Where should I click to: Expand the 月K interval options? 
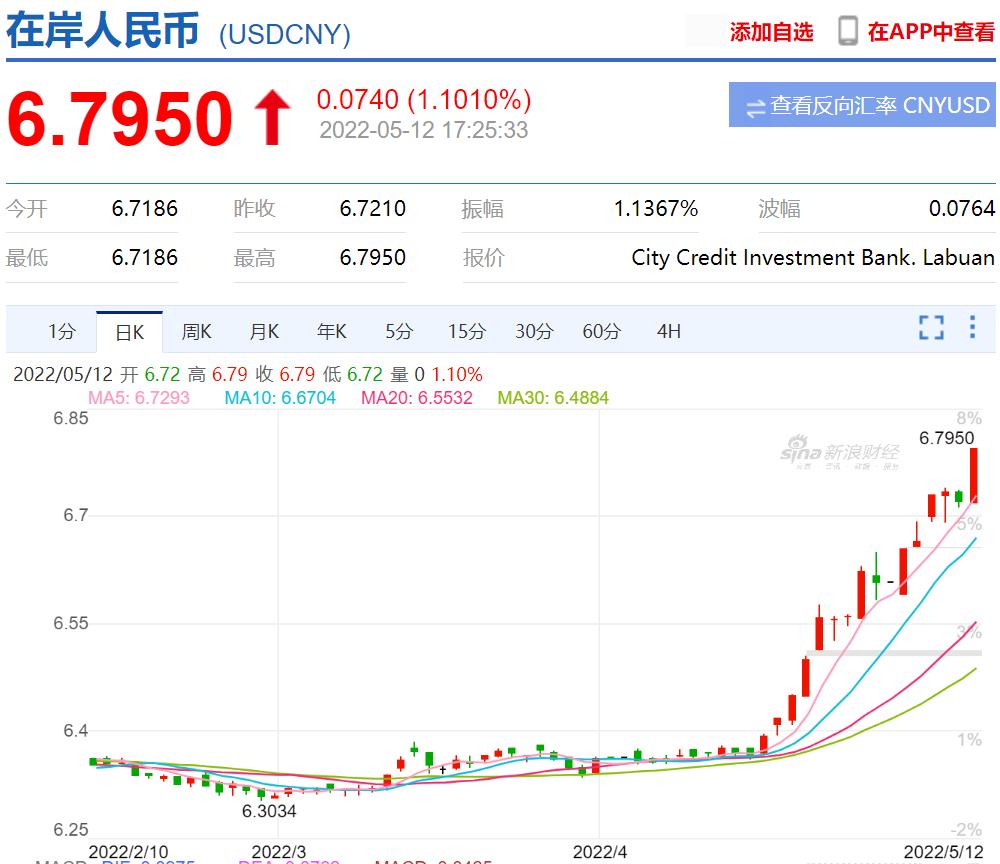coord(263,330)
